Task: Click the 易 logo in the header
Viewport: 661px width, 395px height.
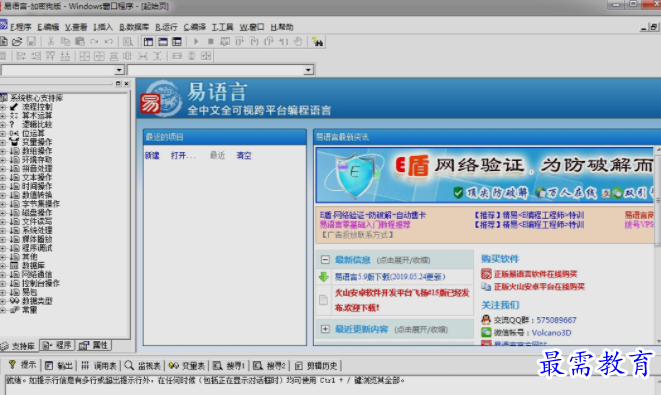Action: pos(150,104)
